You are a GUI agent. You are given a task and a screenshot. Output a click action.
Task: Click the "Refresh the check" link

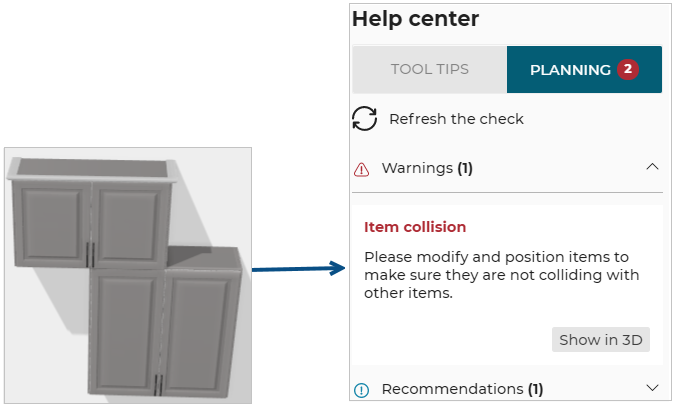coord(456,119)
